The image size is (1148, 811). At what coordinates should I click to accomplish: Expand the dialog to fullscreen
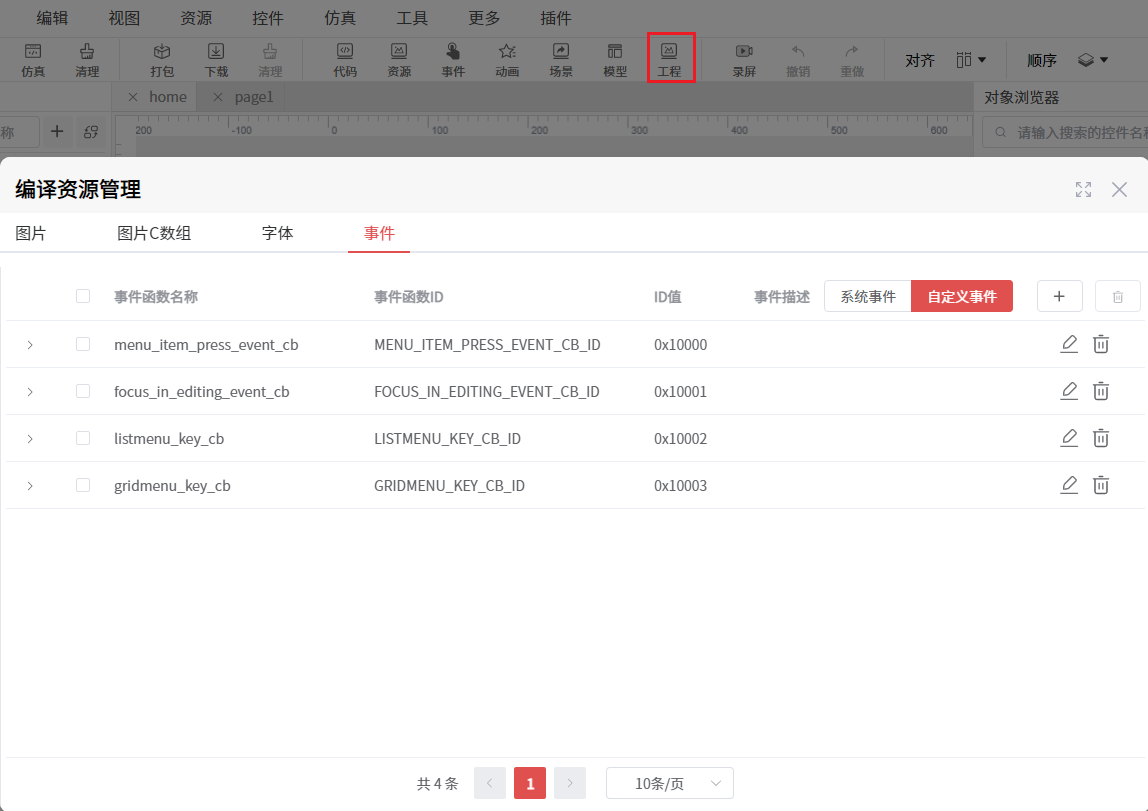pyautogui.click(x=1083, y=189)
